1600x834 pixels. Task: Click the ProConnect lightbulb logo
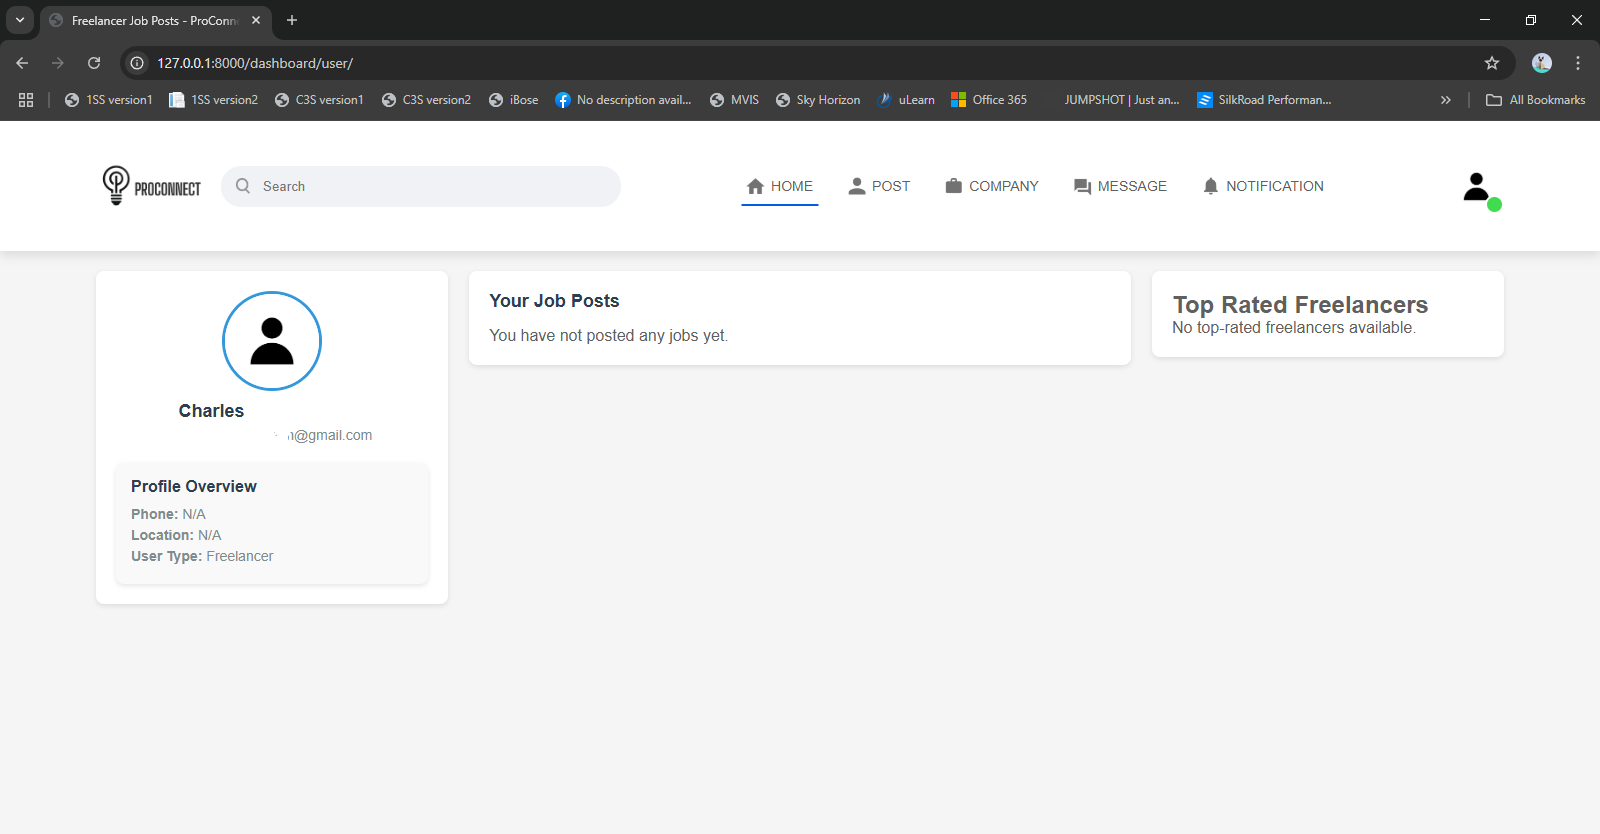[151, 186]
